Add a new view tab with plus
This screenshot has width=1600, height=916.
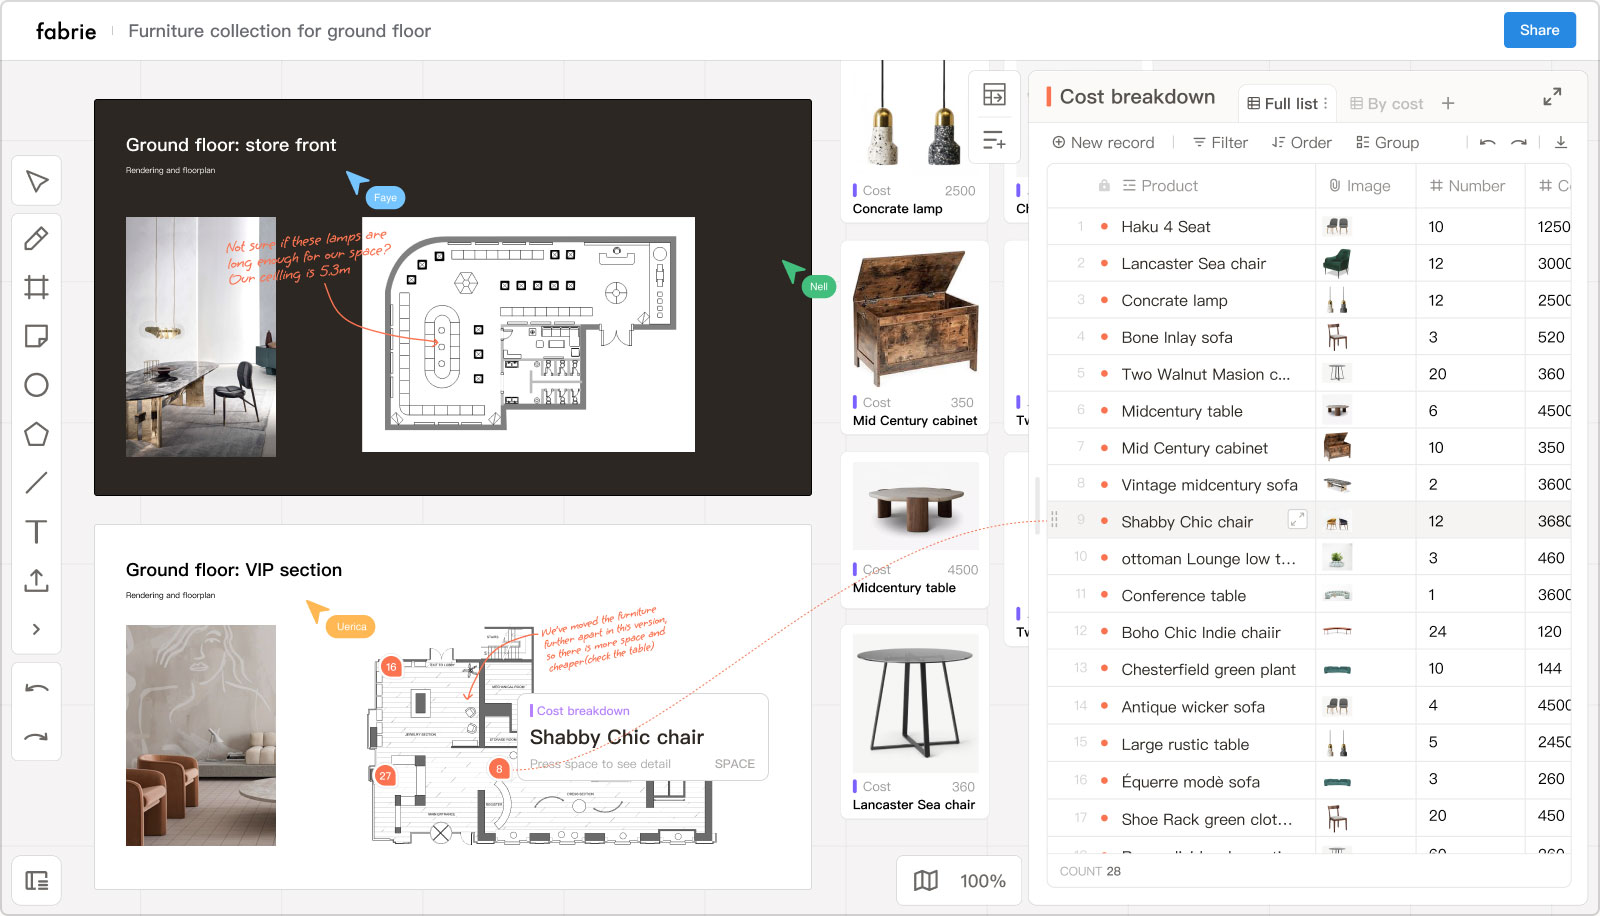point(1448,104)
